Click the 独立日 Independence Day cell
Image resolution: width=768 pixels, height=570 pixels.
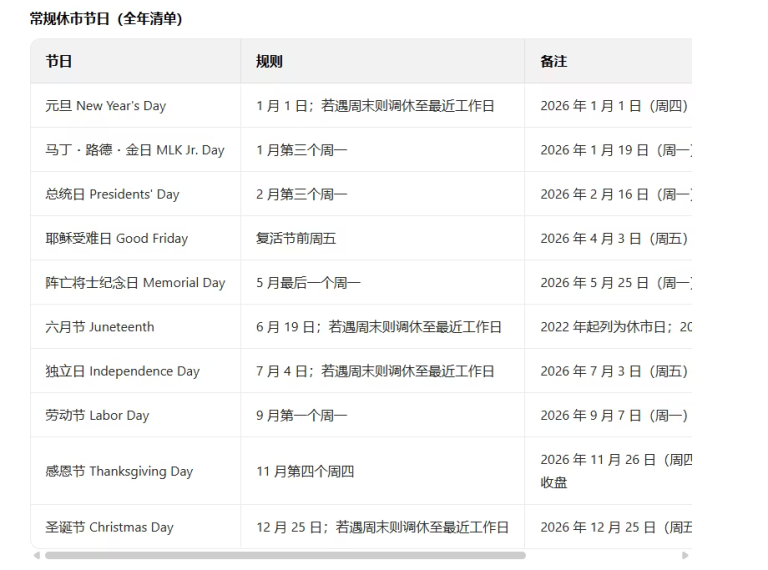point(122,371)
